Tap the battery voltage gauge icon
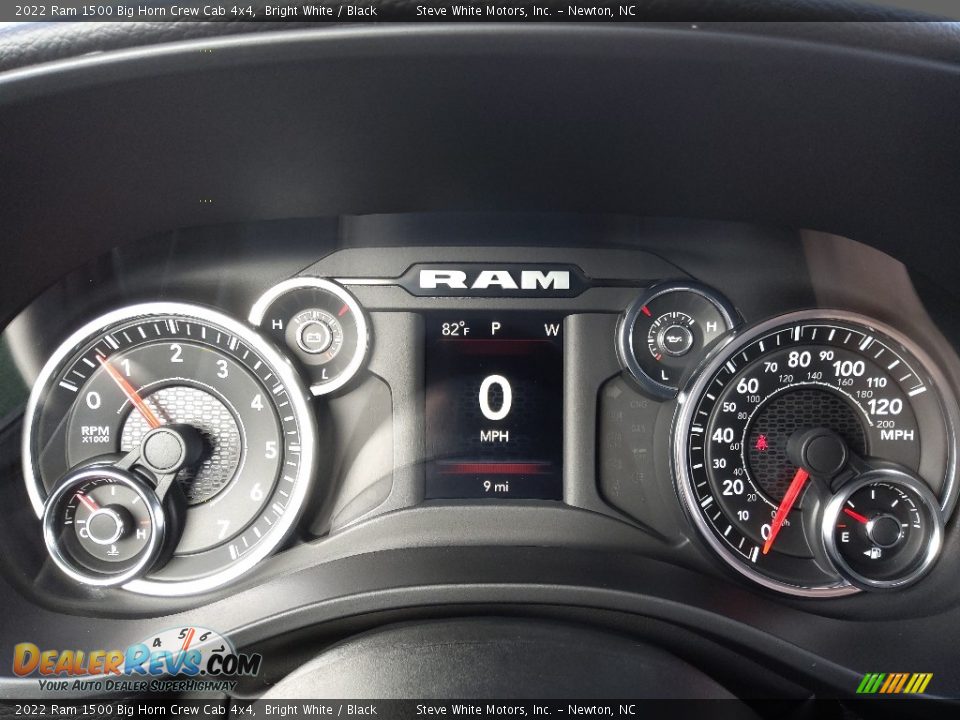The height and width of the screenshot is (720, 960). coord(314,336)
